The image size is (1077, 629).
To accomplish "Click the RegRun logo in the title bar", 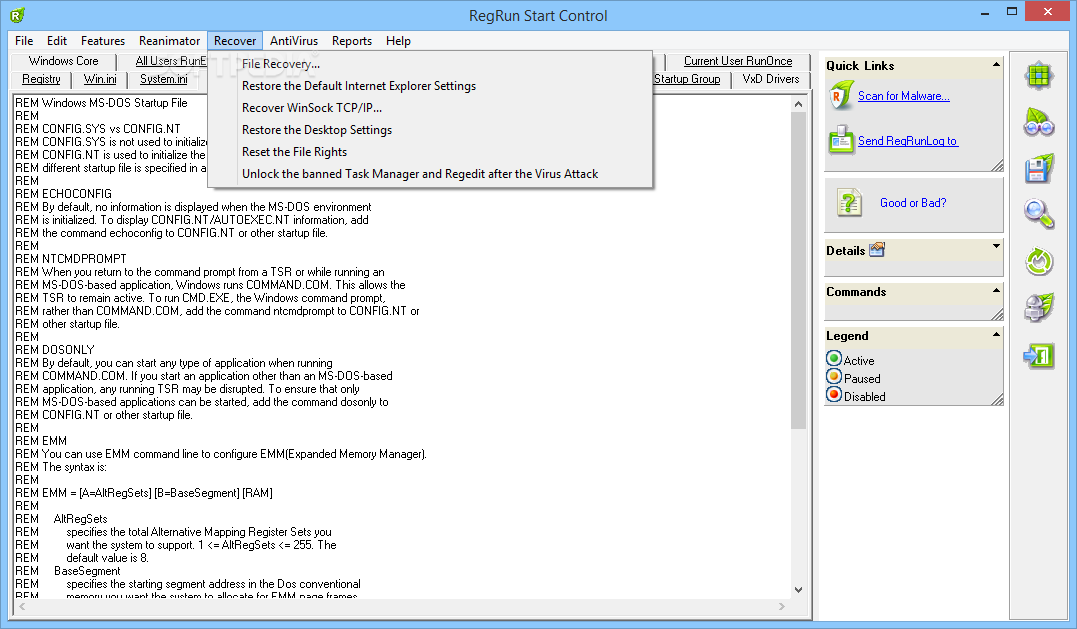I will coord(17,14).
